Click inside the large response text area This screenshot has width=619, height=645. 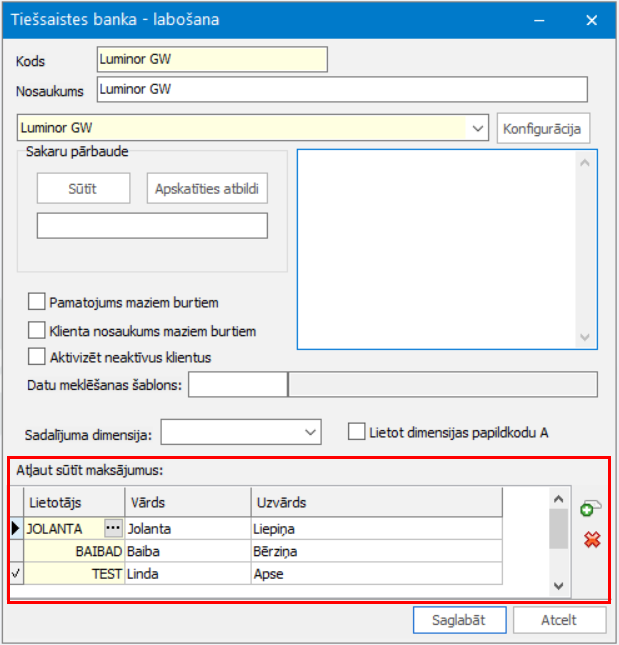pyautogui.click(x=437, y=249)
